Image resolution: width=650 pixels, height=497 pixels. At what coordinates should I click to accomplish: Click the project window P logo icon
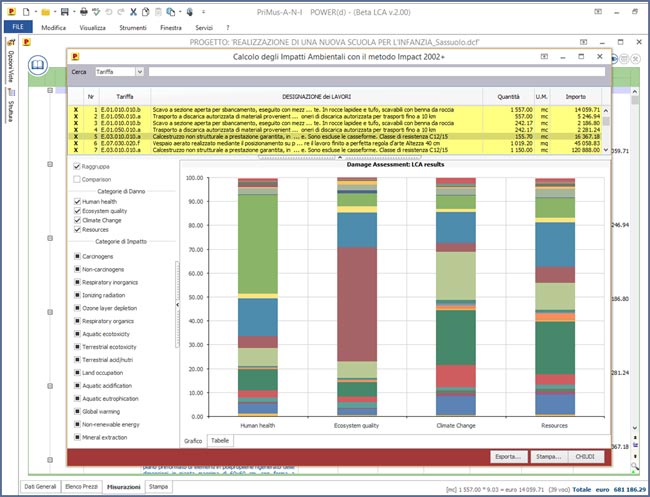[27, 42]
